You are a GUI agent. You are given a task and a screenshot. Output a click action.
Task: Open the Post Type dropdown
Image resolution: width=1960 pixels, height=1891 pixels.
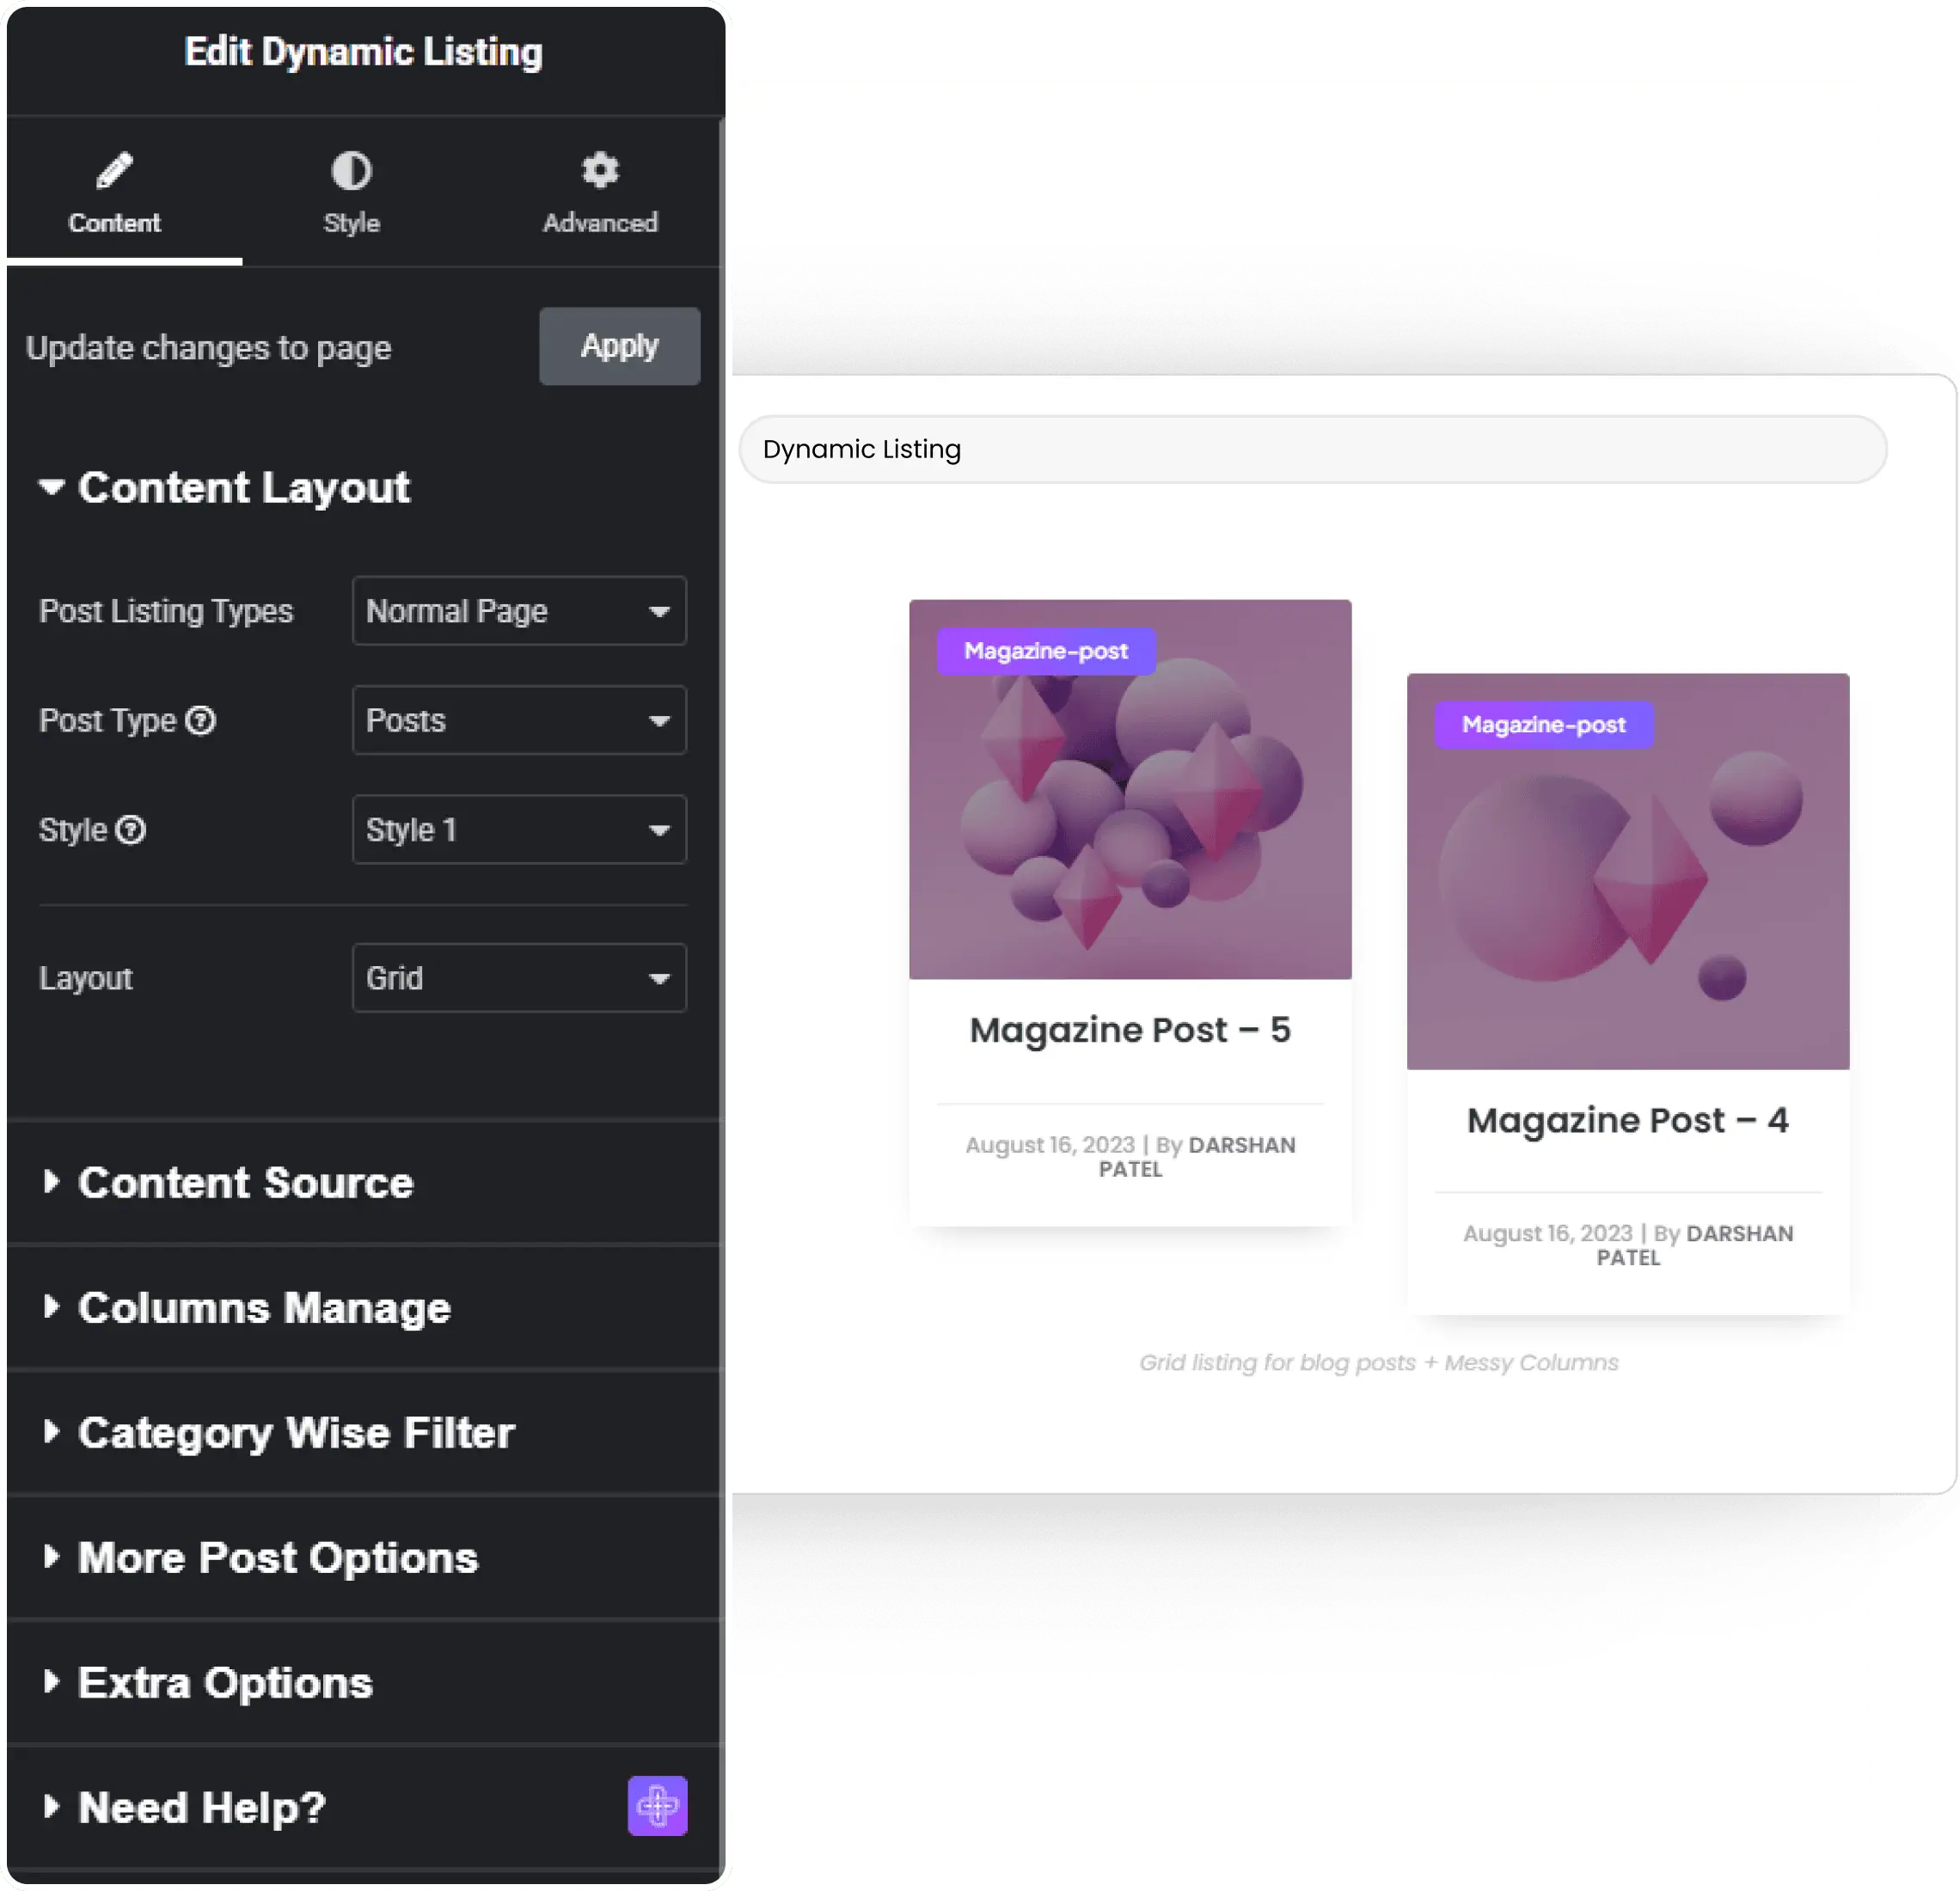(519, 720)
